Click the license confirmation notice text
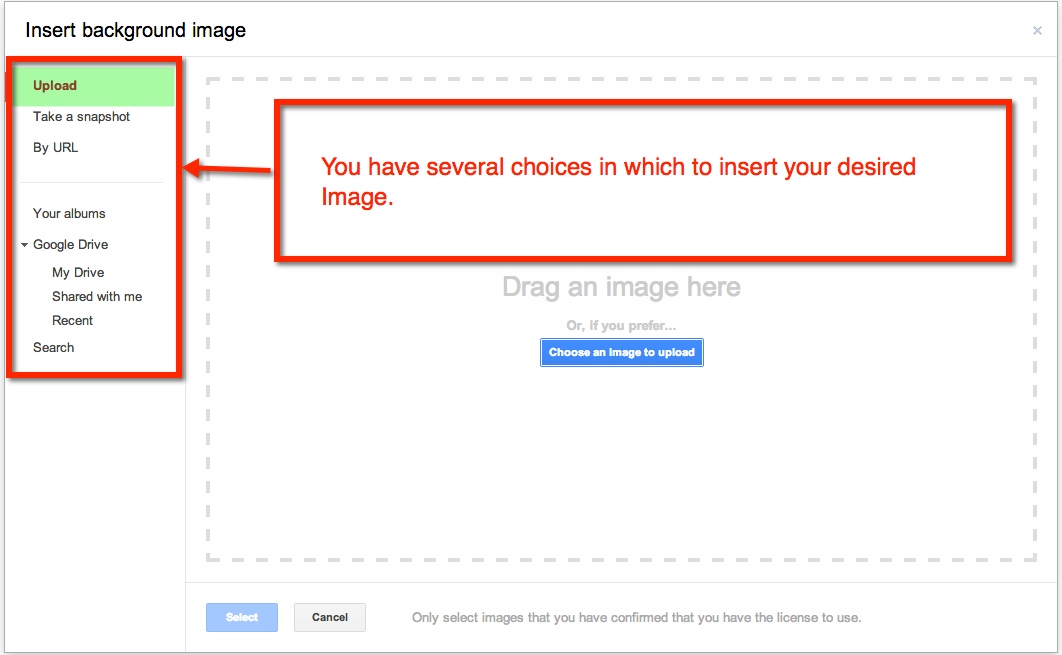Screen dimensions: 1062x655 click(x=636, y=618)
